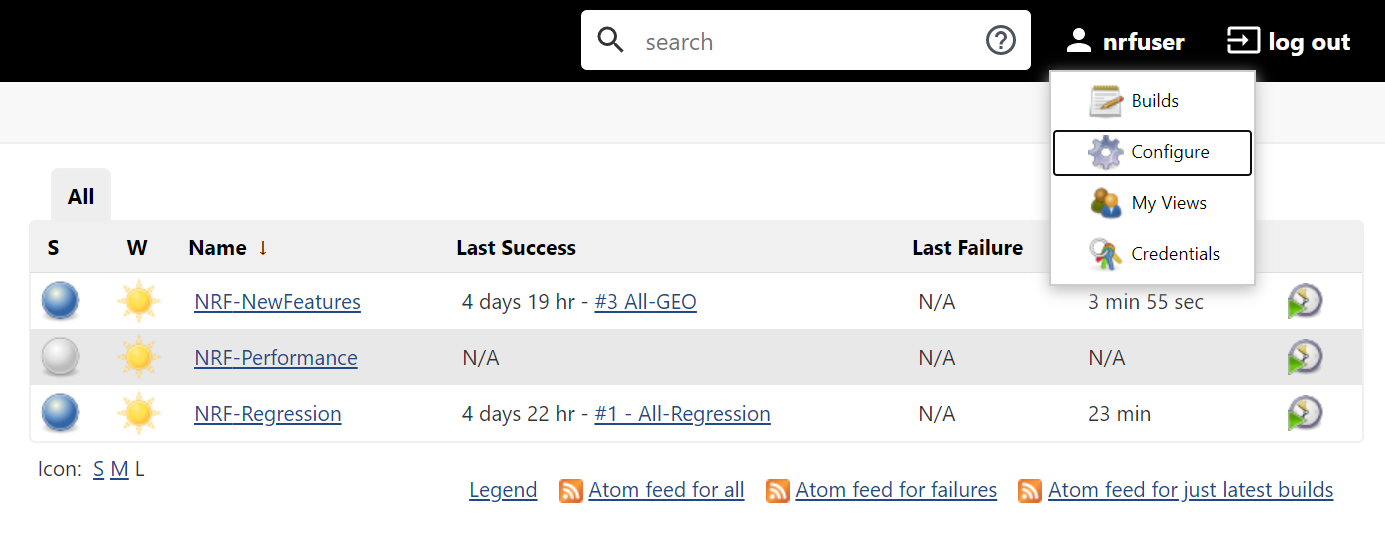1385x559 pixels.
Task: Set icon size to S
Action: (x=99, y=468)
